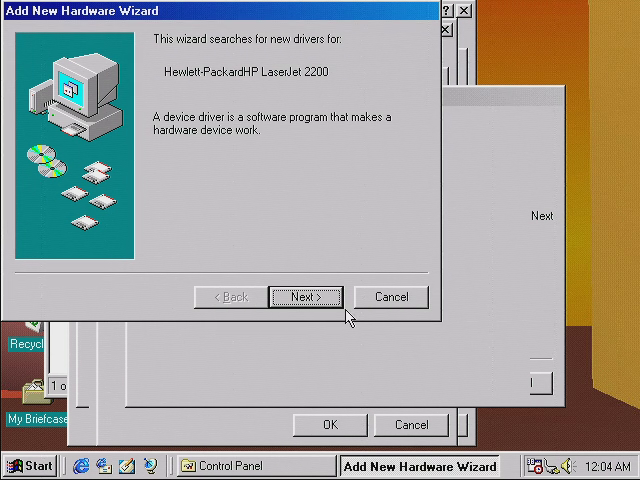Click Next in the hardware wizard
640x480 pixels.
tap(306, 297)
